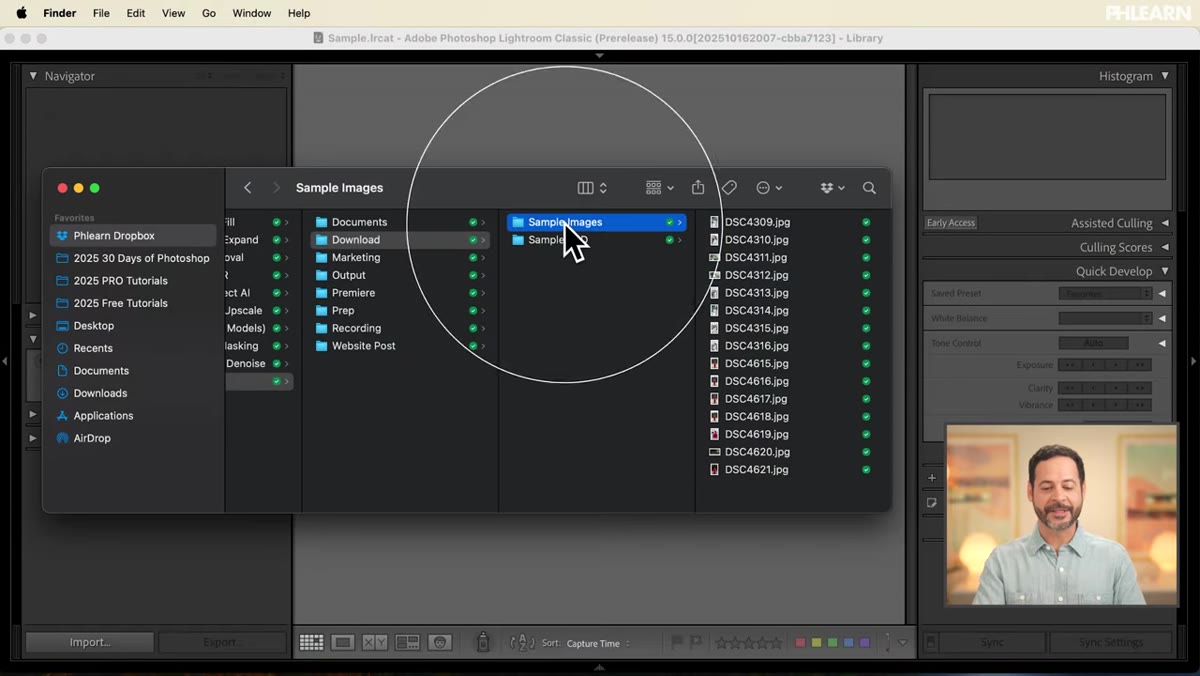Select Documents in Finder sidebar
Image resolution: width=1200 pixels, height=676 pixels.
coord(101,371)
